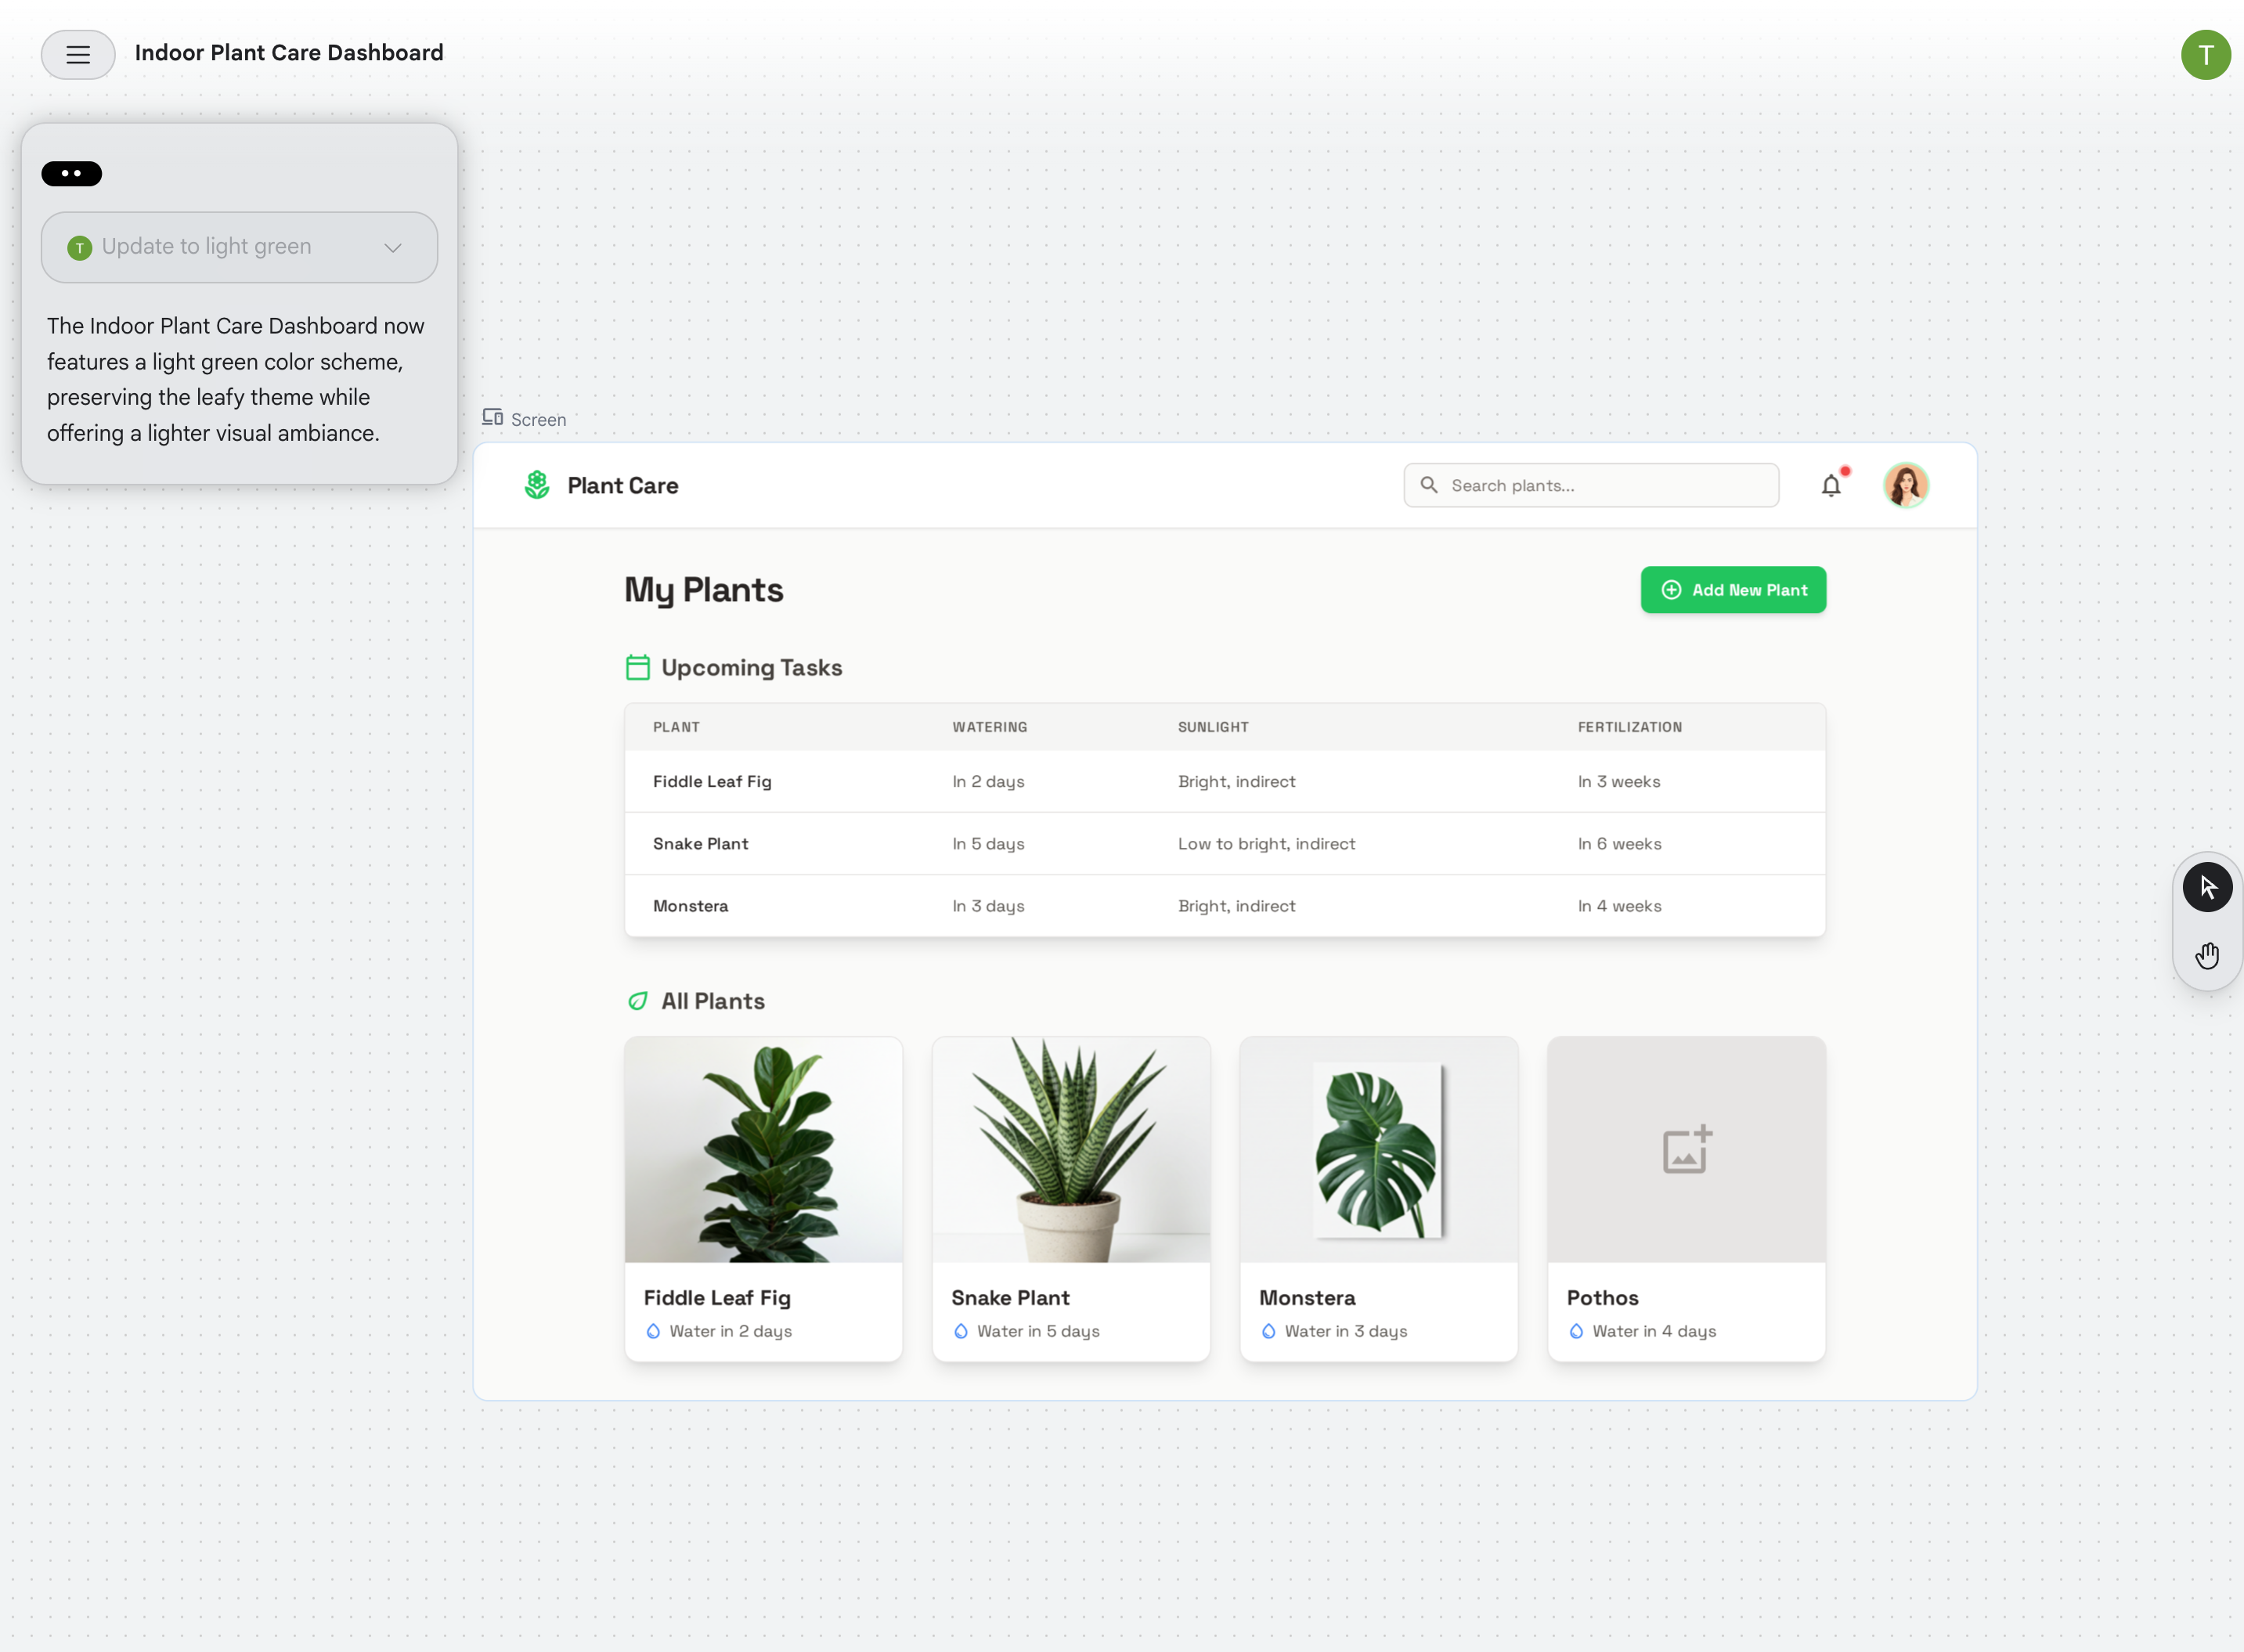2244x1652 pixels.
Task: Open the hamburger menu button
Action: 77,54
